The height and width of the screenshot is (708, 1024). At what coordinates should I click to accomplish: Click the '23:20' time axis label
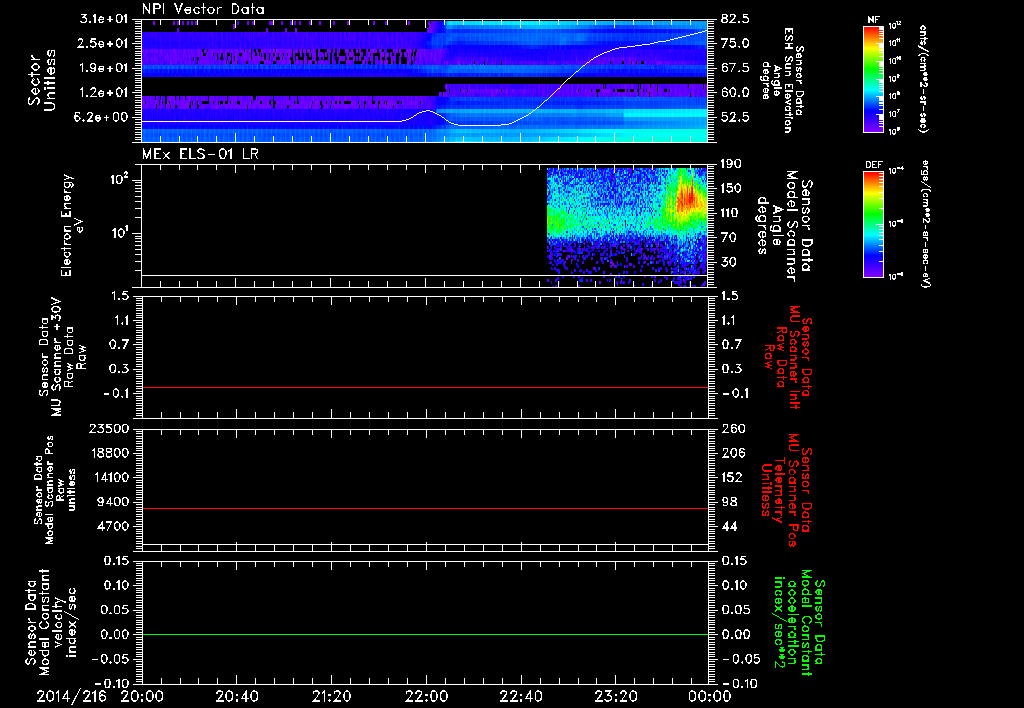pos(615,696)
